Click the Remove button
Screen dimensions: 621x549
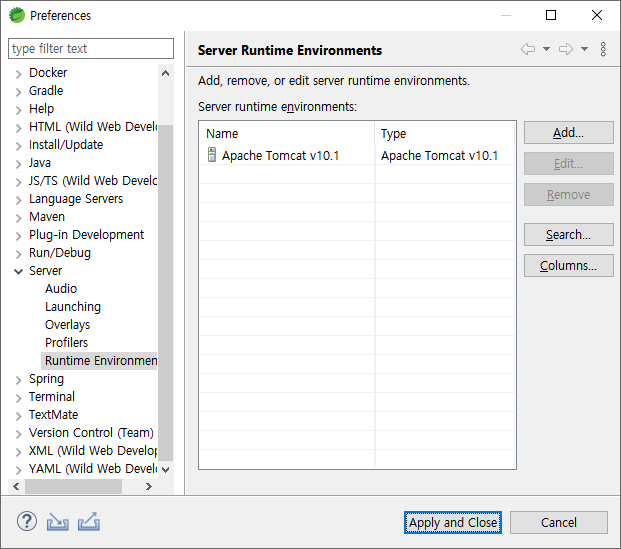pyautogui.click(x=569, y=194)
